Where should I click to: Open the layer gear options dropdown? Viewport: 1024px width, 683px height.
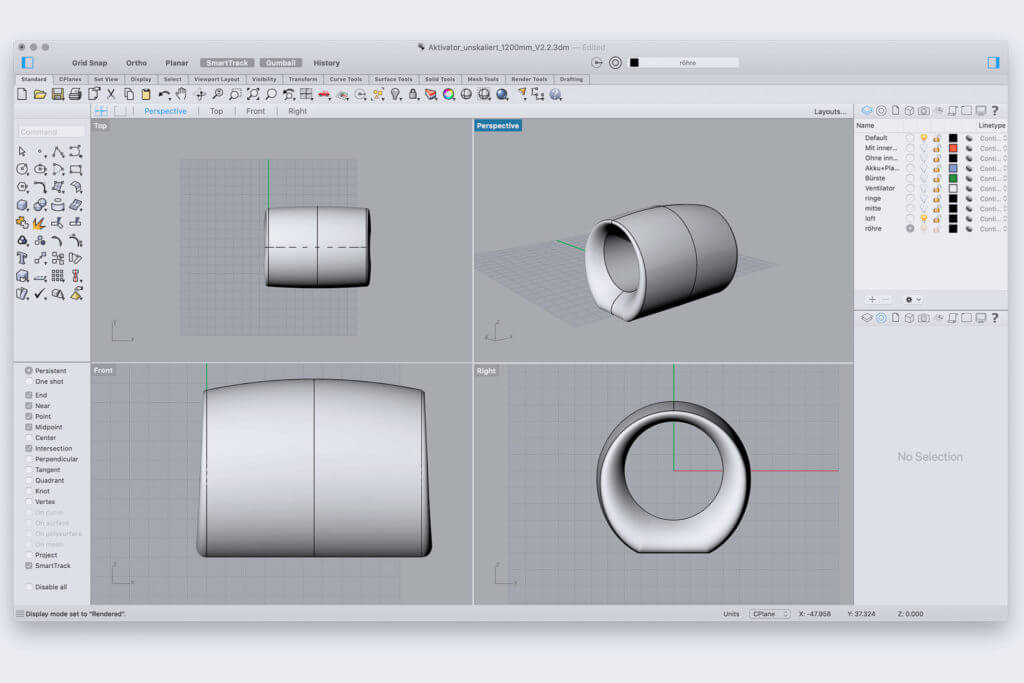pyautogui.click(x=912, y=300)
